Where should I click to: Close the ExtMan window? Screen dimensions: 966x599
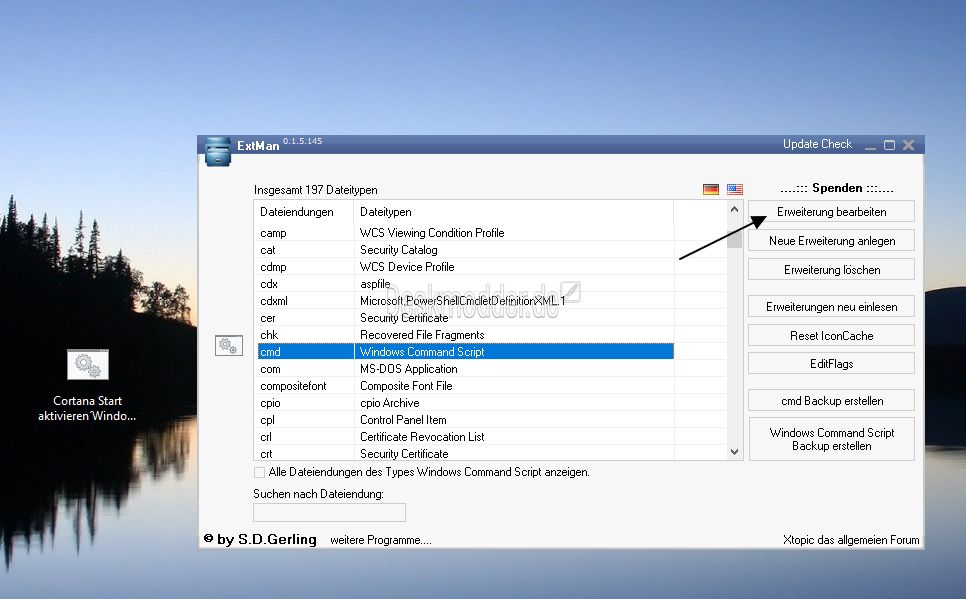908,145
